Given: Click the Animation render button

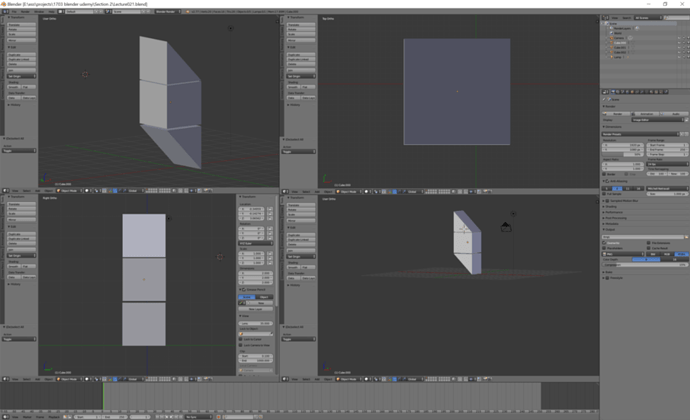Looking at the screenshot, I should click(646, 114).
